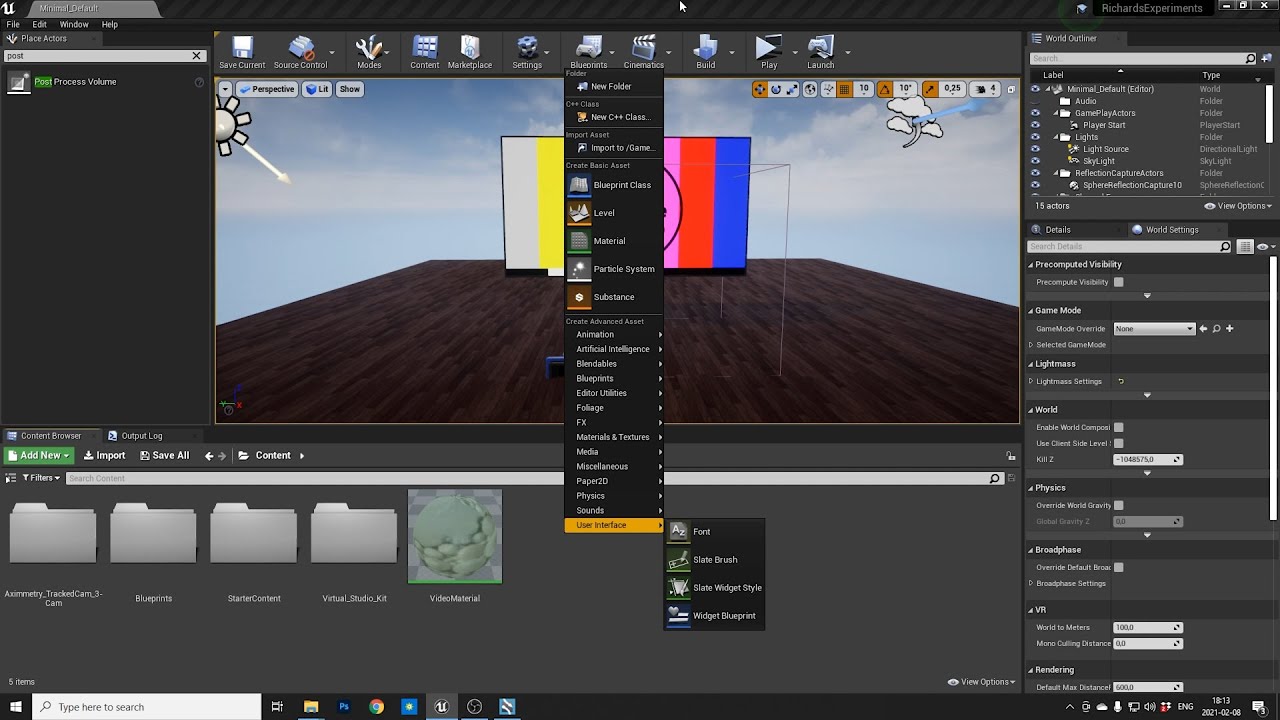Create a Blueprint Class asset
This screenshot has width=1280, height=720.
pyautogui.click(x=614, y=185)
